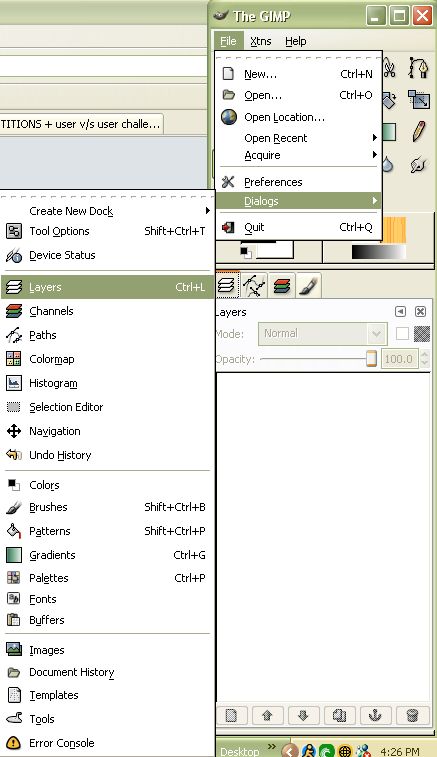Toggle the keep transparency checkbox
437x757 pixels.
click(x=402, y=334)
